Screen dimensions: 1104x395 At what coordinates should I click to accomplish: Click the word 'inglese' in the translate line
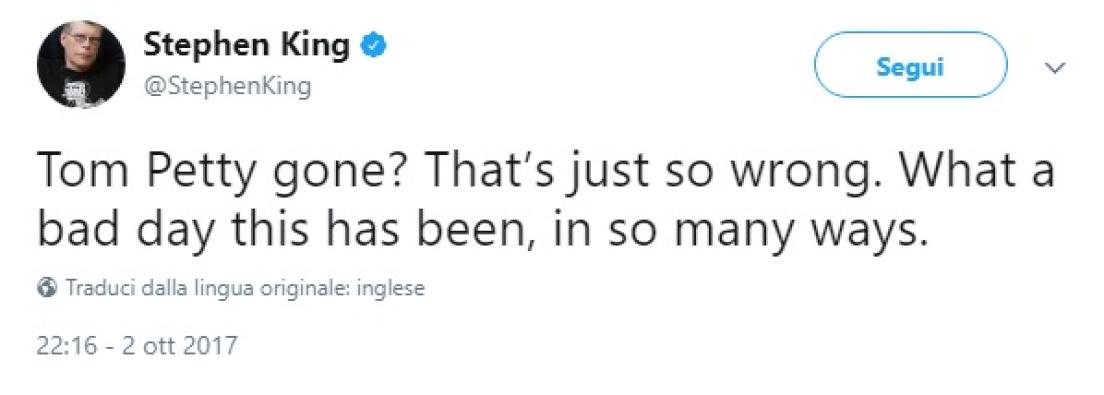tap(391, 289)
